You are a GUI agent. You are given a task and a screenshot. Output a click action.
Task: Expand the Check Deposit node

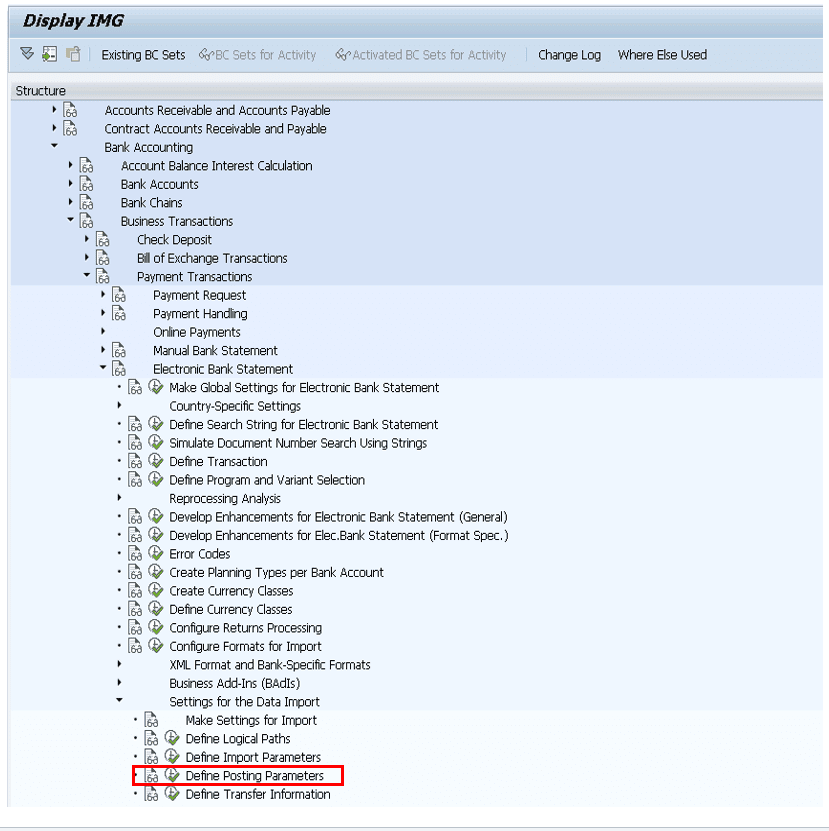click(x=87, y=239)
